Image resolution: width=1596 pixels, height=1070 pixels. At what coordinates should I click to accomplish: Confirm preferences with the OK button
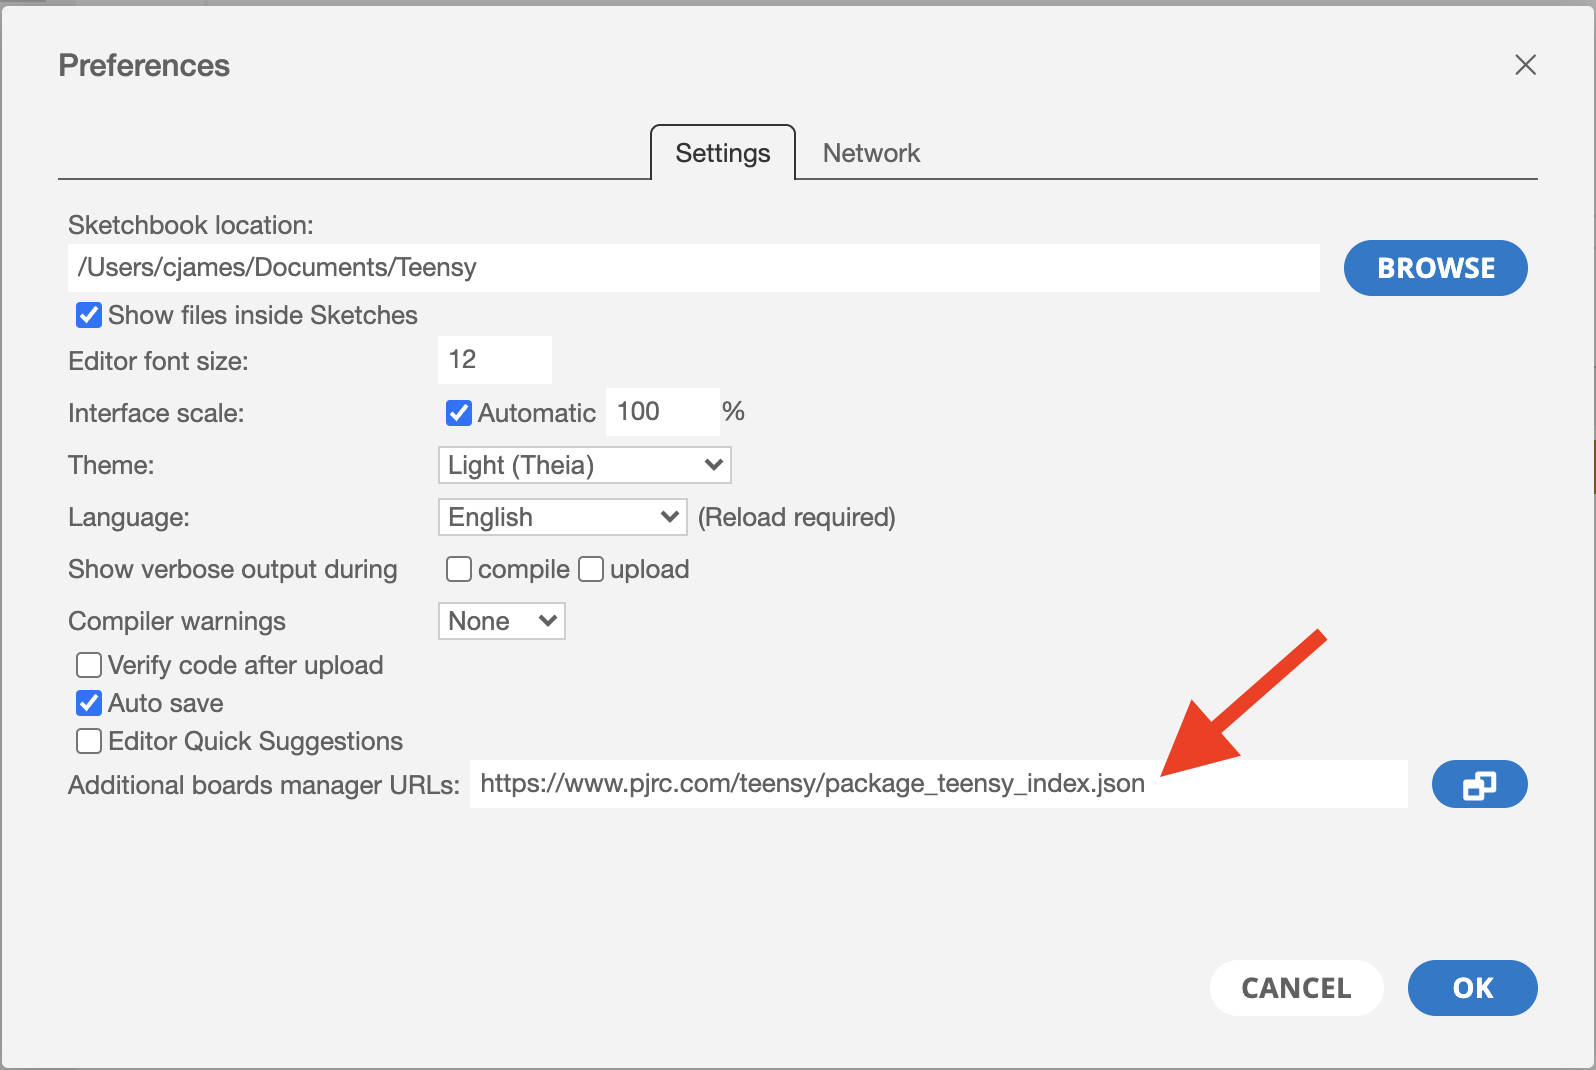[1472, 988]
